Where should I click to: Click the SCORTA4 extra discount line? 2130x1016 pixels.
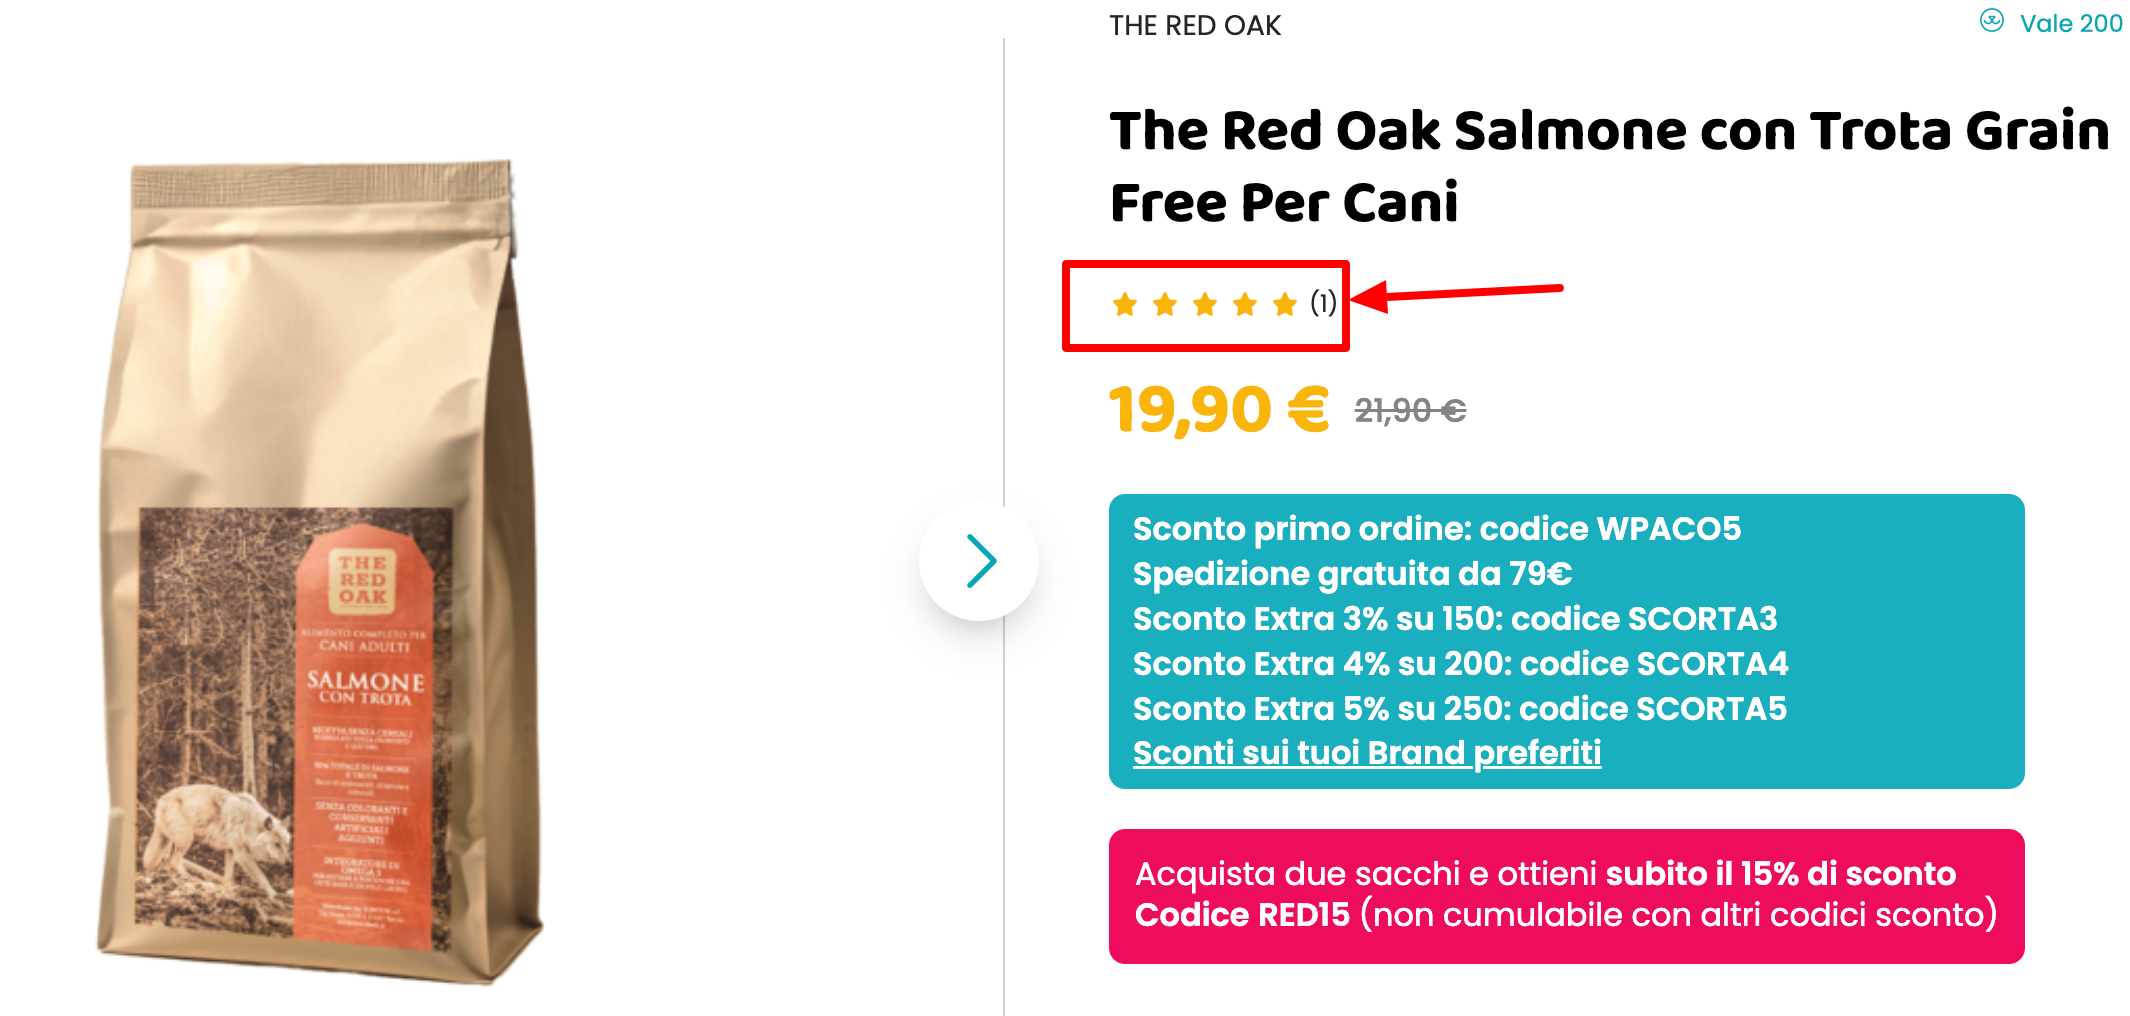pos(1460,663)
